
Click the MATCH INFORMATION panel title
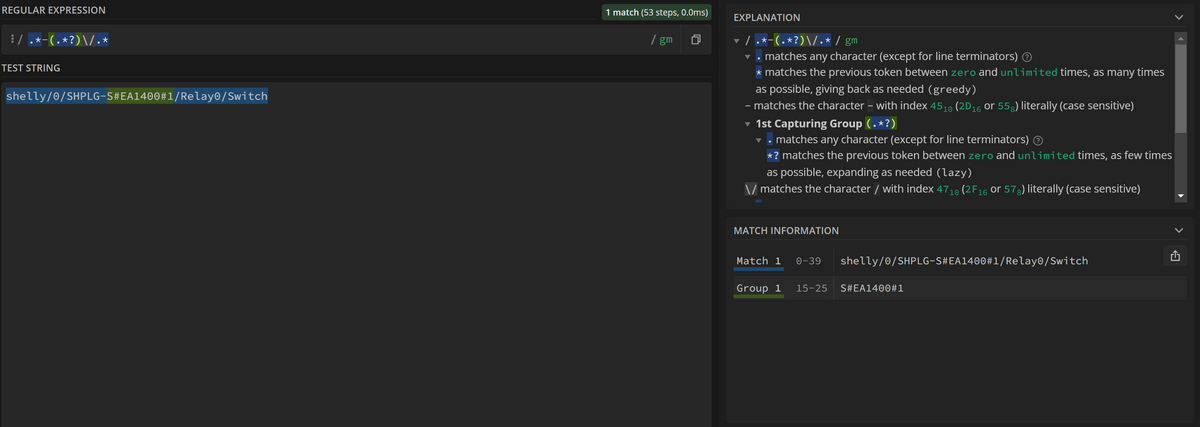[x=786, y=230]
